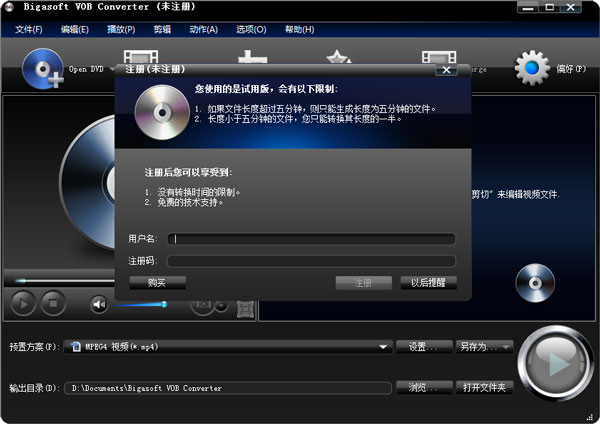Image resolution: width=600 pixels, height=424 pixels.
Task: Click the 打开文件夹 button
Action: click(485, 387)
